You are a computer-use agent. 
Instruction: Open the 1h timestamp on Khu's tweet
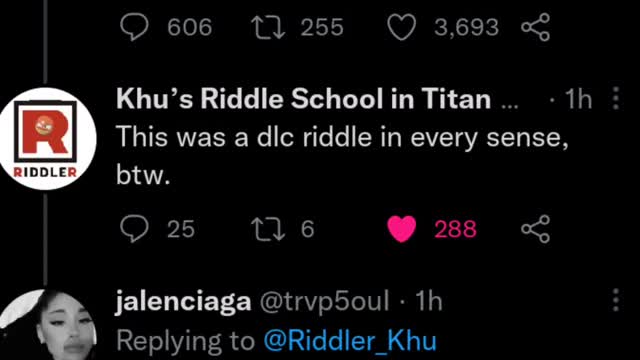pyautogui.click(x=578, y=99)
